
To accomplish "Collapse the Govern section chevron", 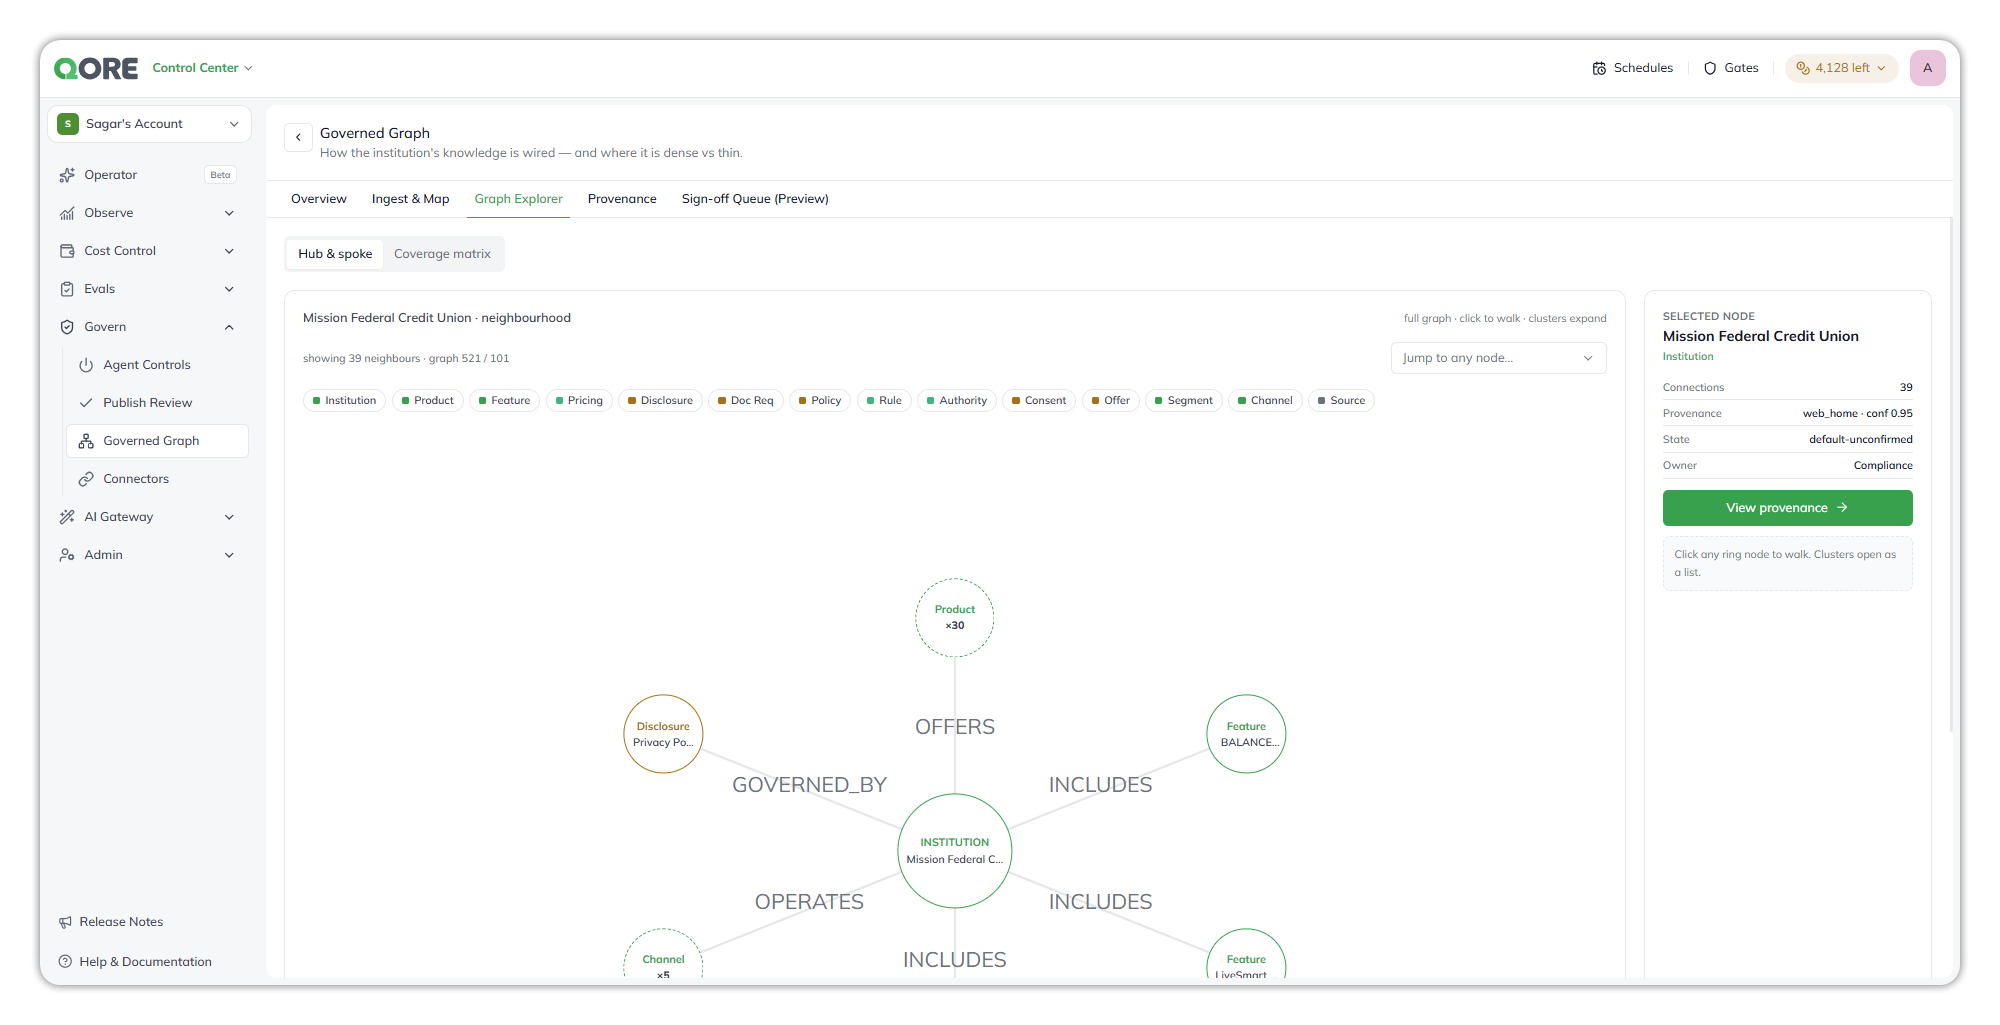I will coord(229,327).
